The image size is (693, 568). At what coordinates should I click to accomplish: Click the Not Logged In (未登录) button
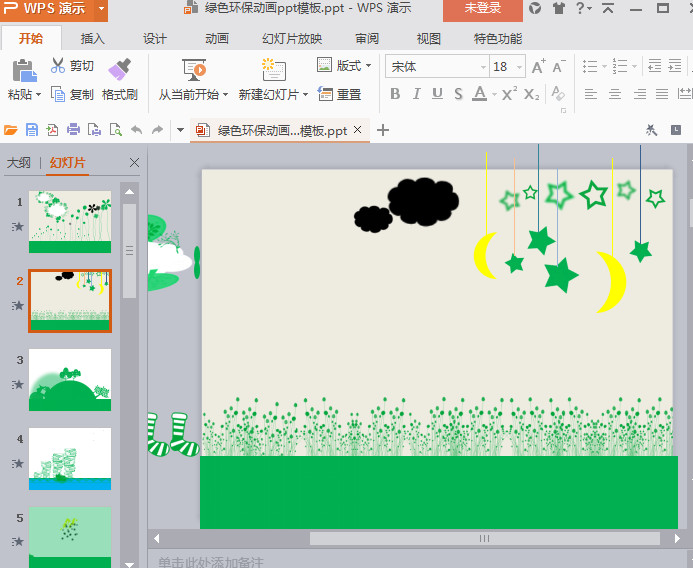tap(483, 9)
